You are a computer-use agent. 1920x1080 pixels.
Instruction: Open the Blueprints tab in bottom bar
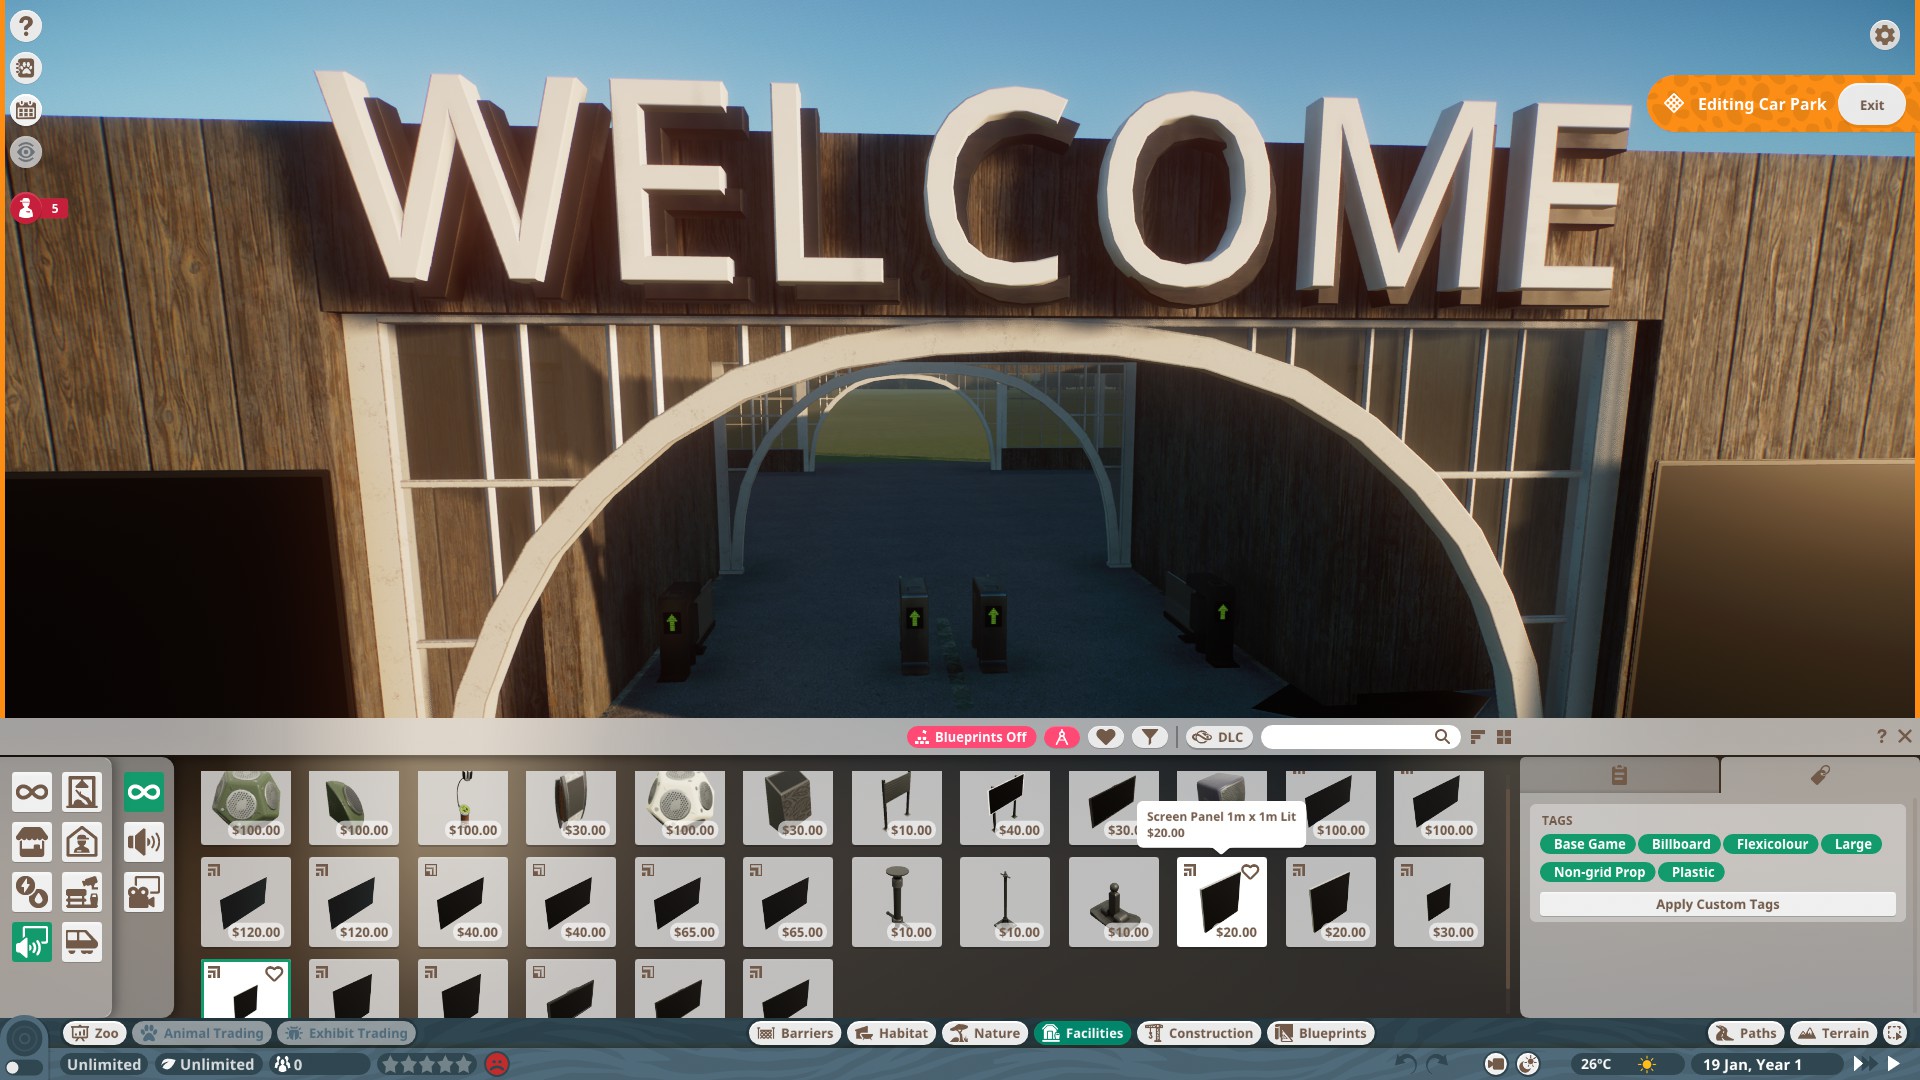[x=1321, y=1033]
